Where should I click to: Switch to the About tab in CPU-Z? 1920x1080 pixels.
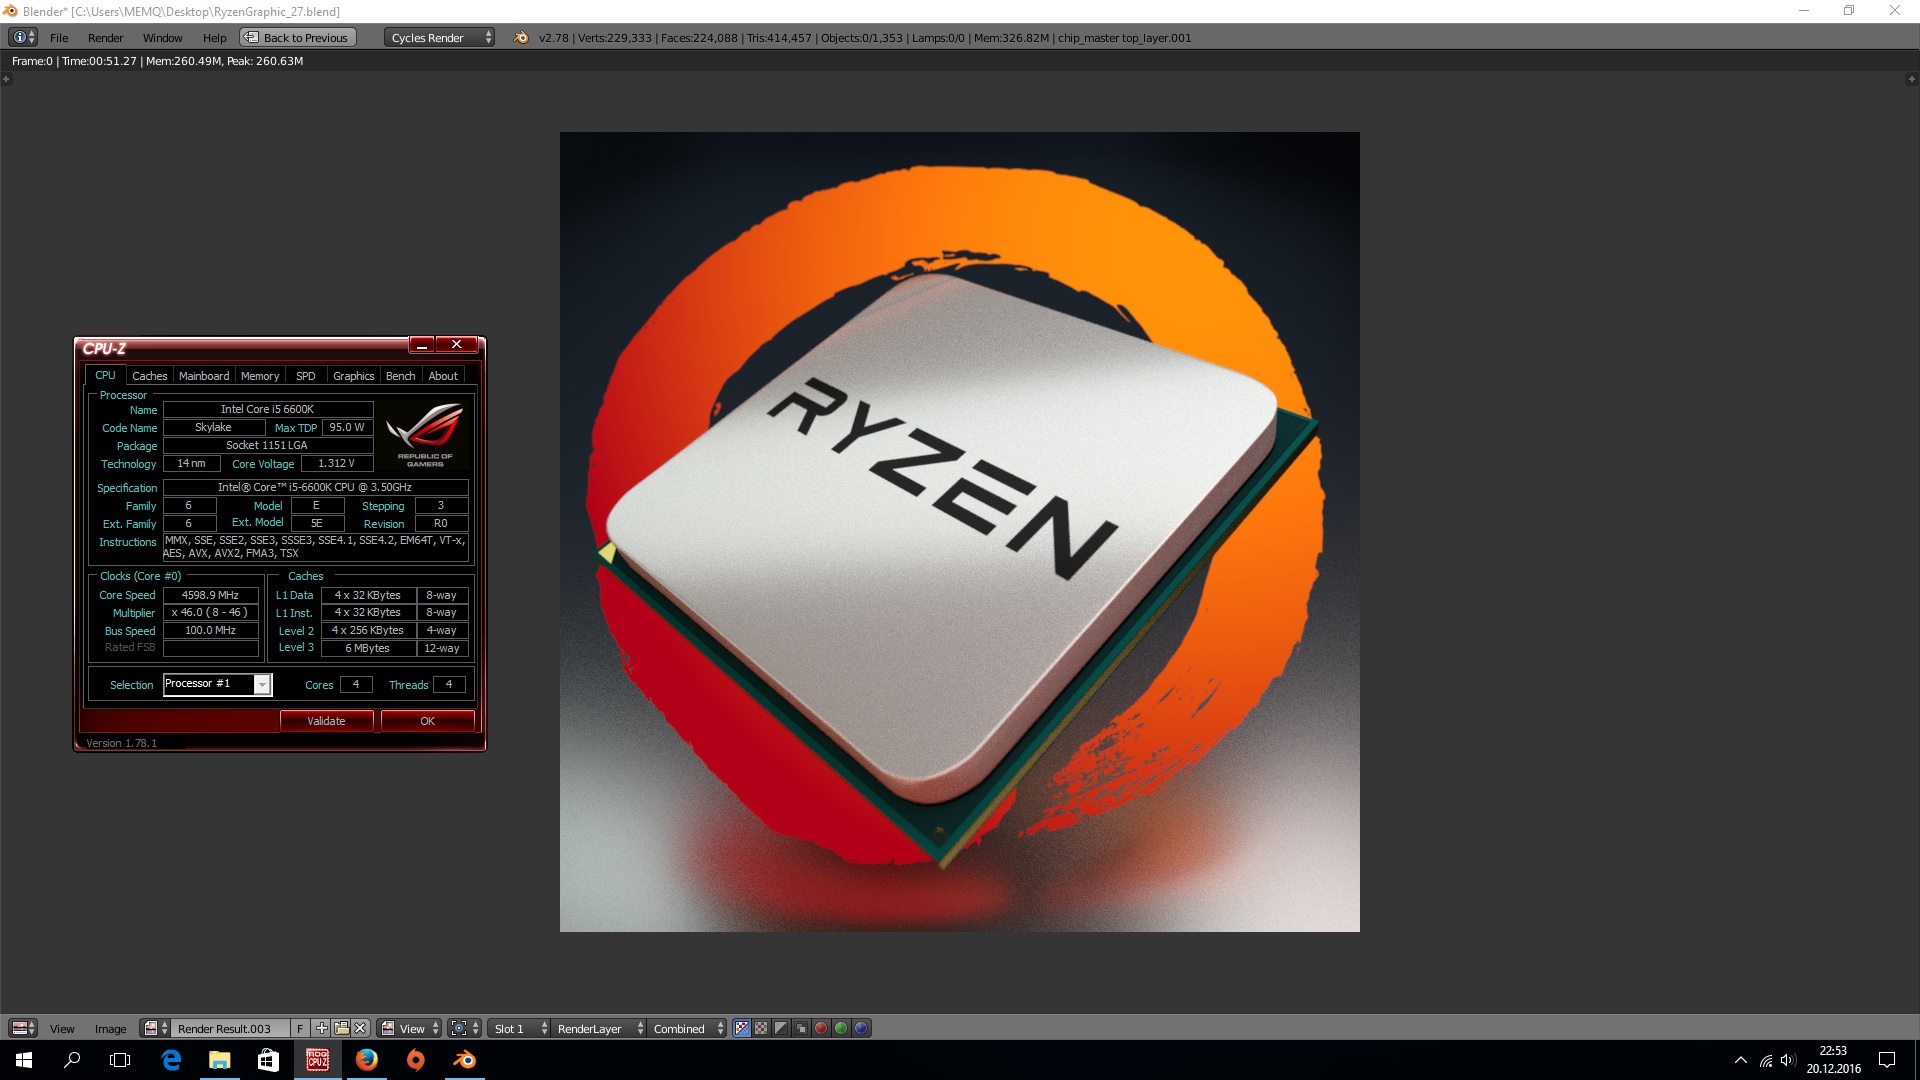(x=443, y=376)
